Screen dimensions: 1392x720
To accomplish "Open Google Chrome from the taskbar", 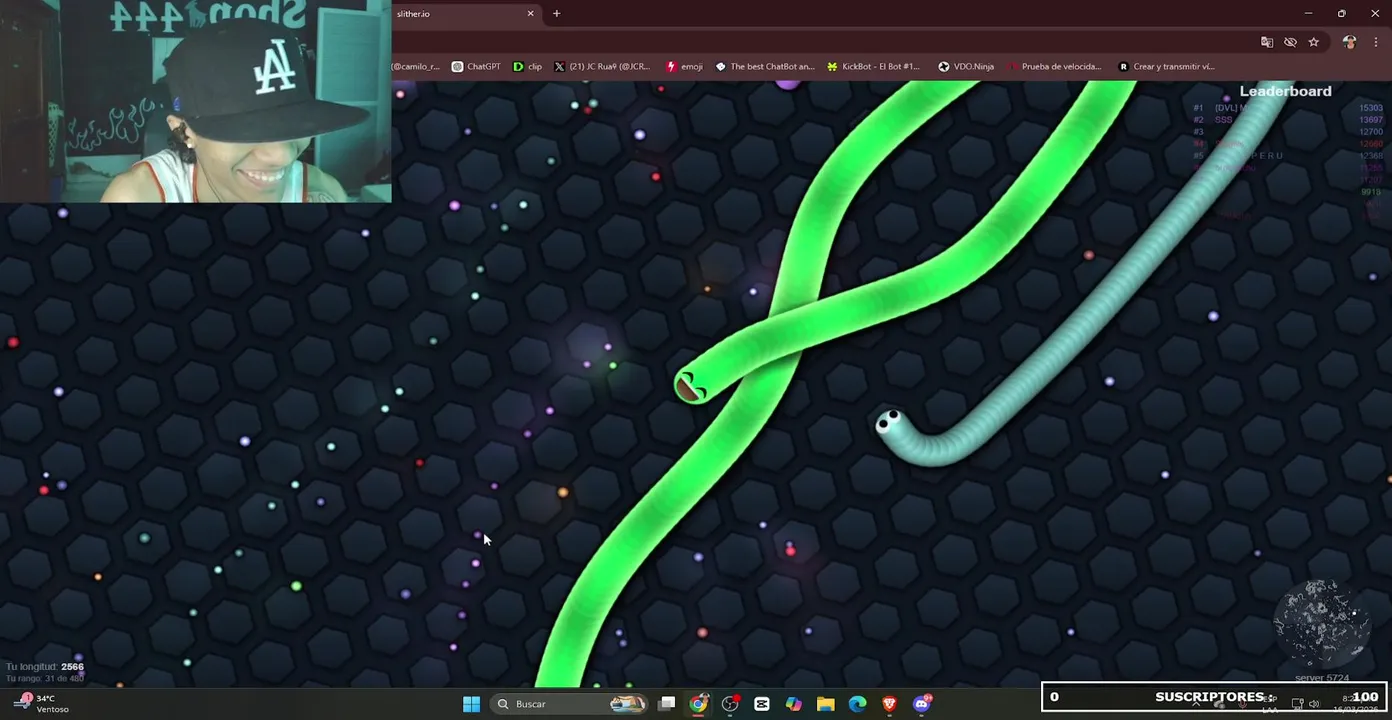I will point(699,704).
